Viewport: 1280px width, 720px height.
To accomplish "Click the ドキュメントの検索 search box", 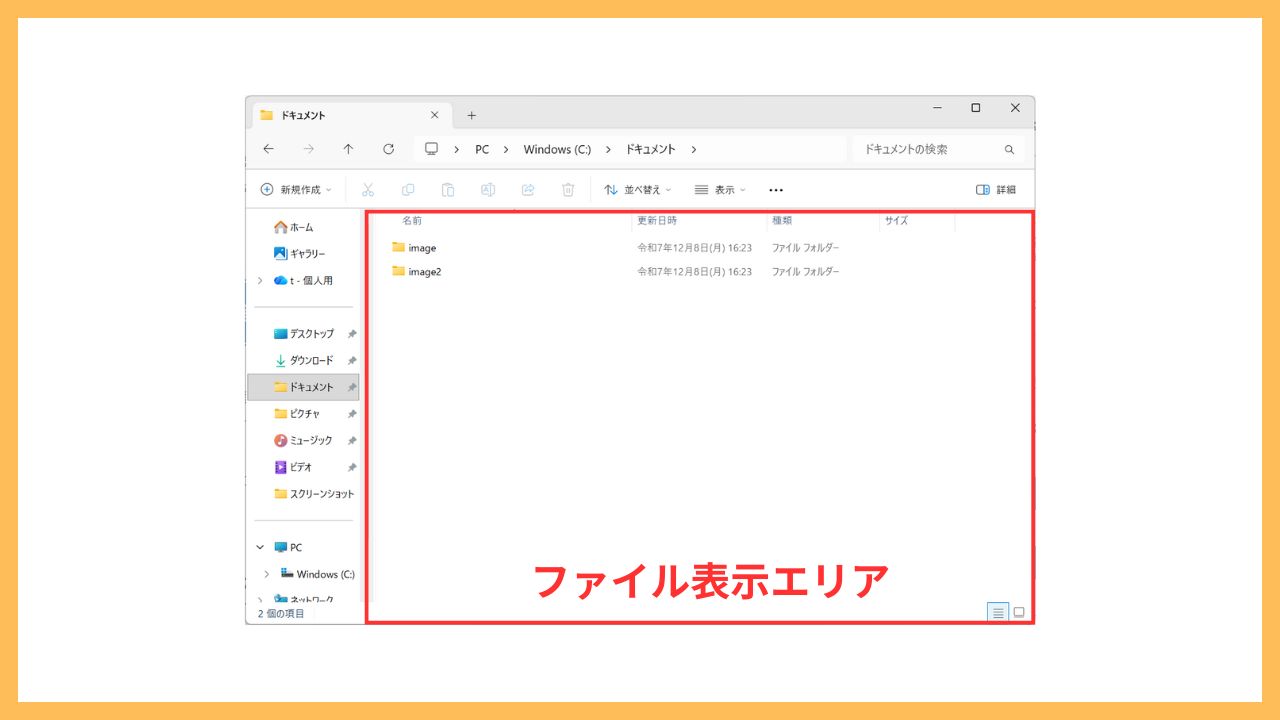I will click(x=928, y=149).
